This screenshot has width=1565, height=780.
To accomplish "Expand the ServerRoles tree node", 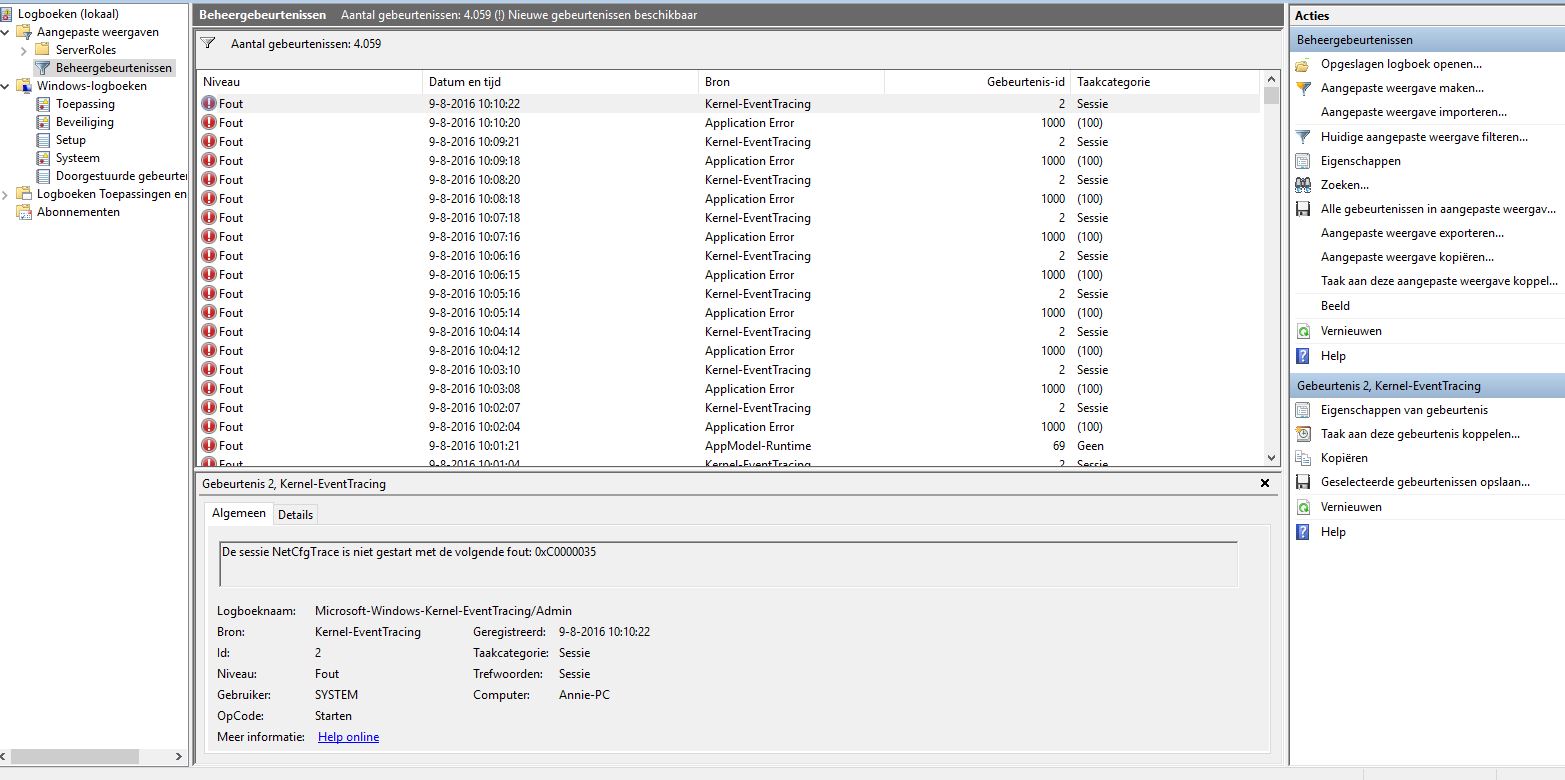I will point(24,50).
